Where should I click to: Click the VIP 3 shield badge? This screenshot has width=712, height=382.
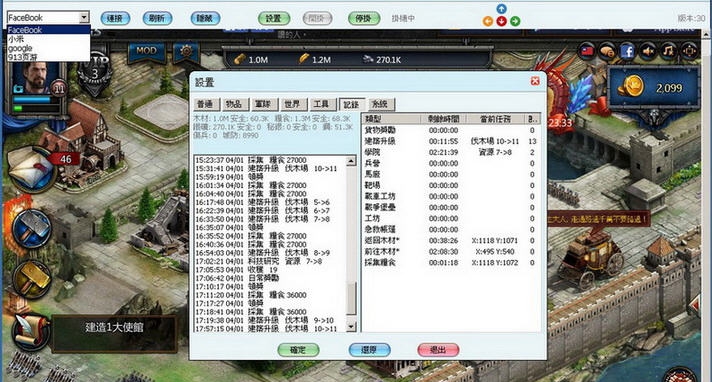click(95, 73)
